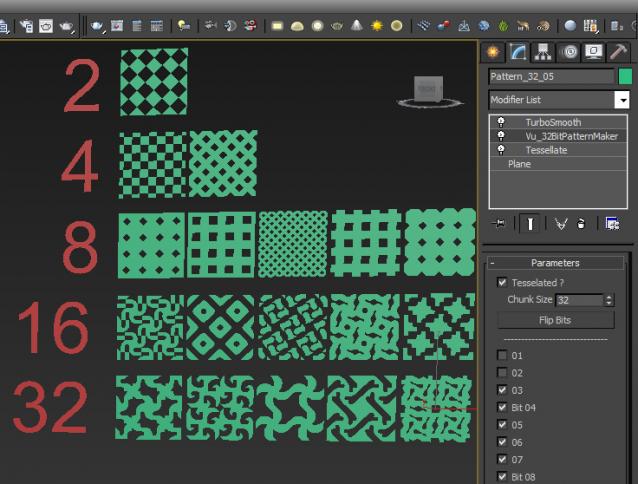Open Render Setup teapot icon with frames
This screenshot has width=638, height=484.
coord(27,26)
